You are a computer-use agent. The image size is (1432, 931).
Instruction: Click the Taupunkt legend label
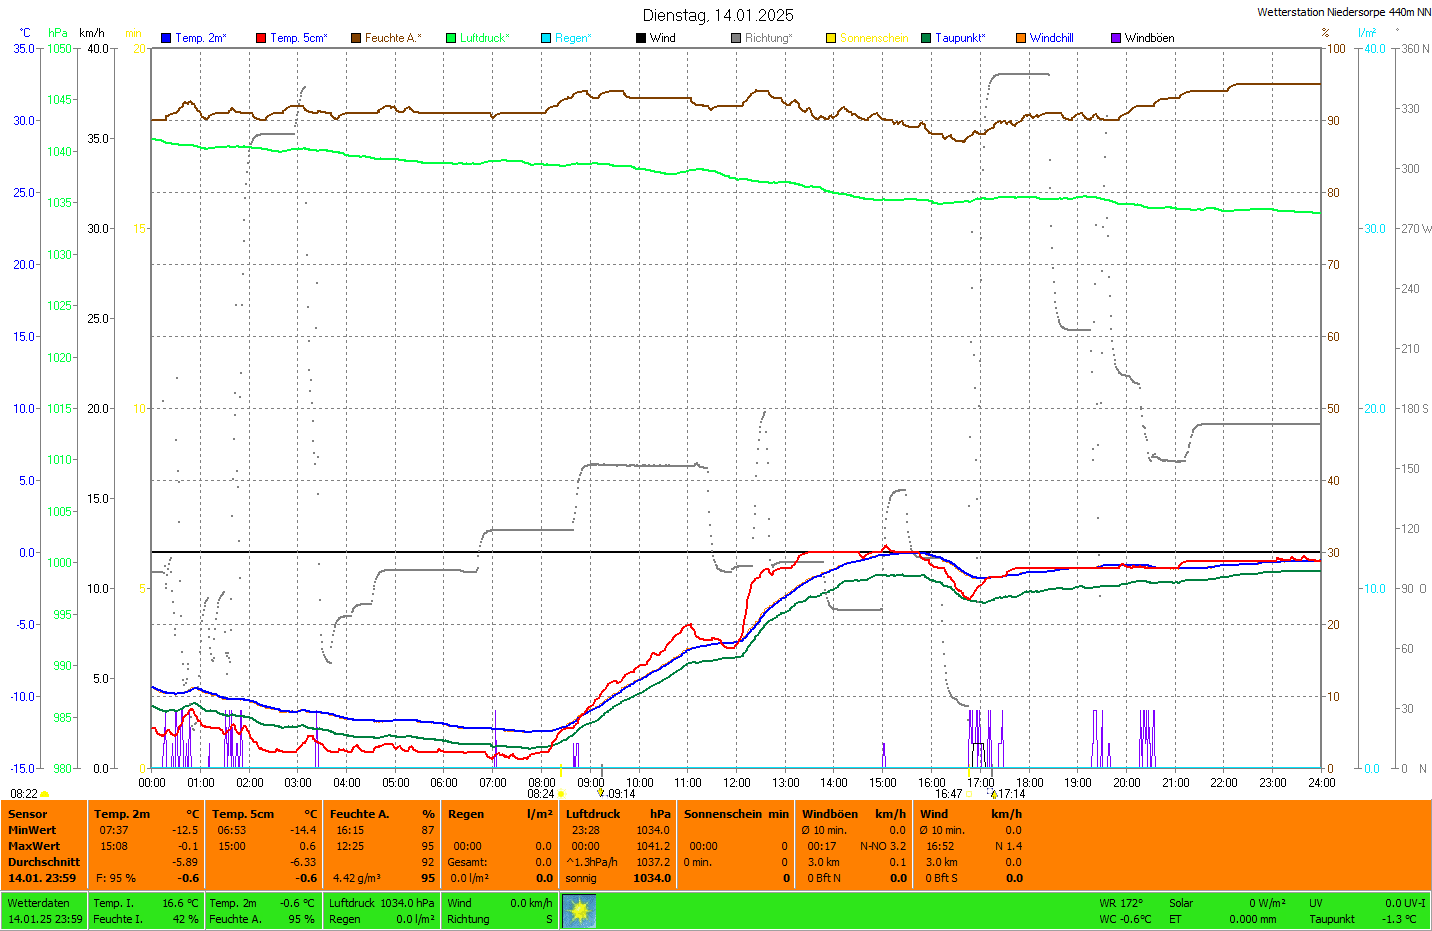coord(960,38)
